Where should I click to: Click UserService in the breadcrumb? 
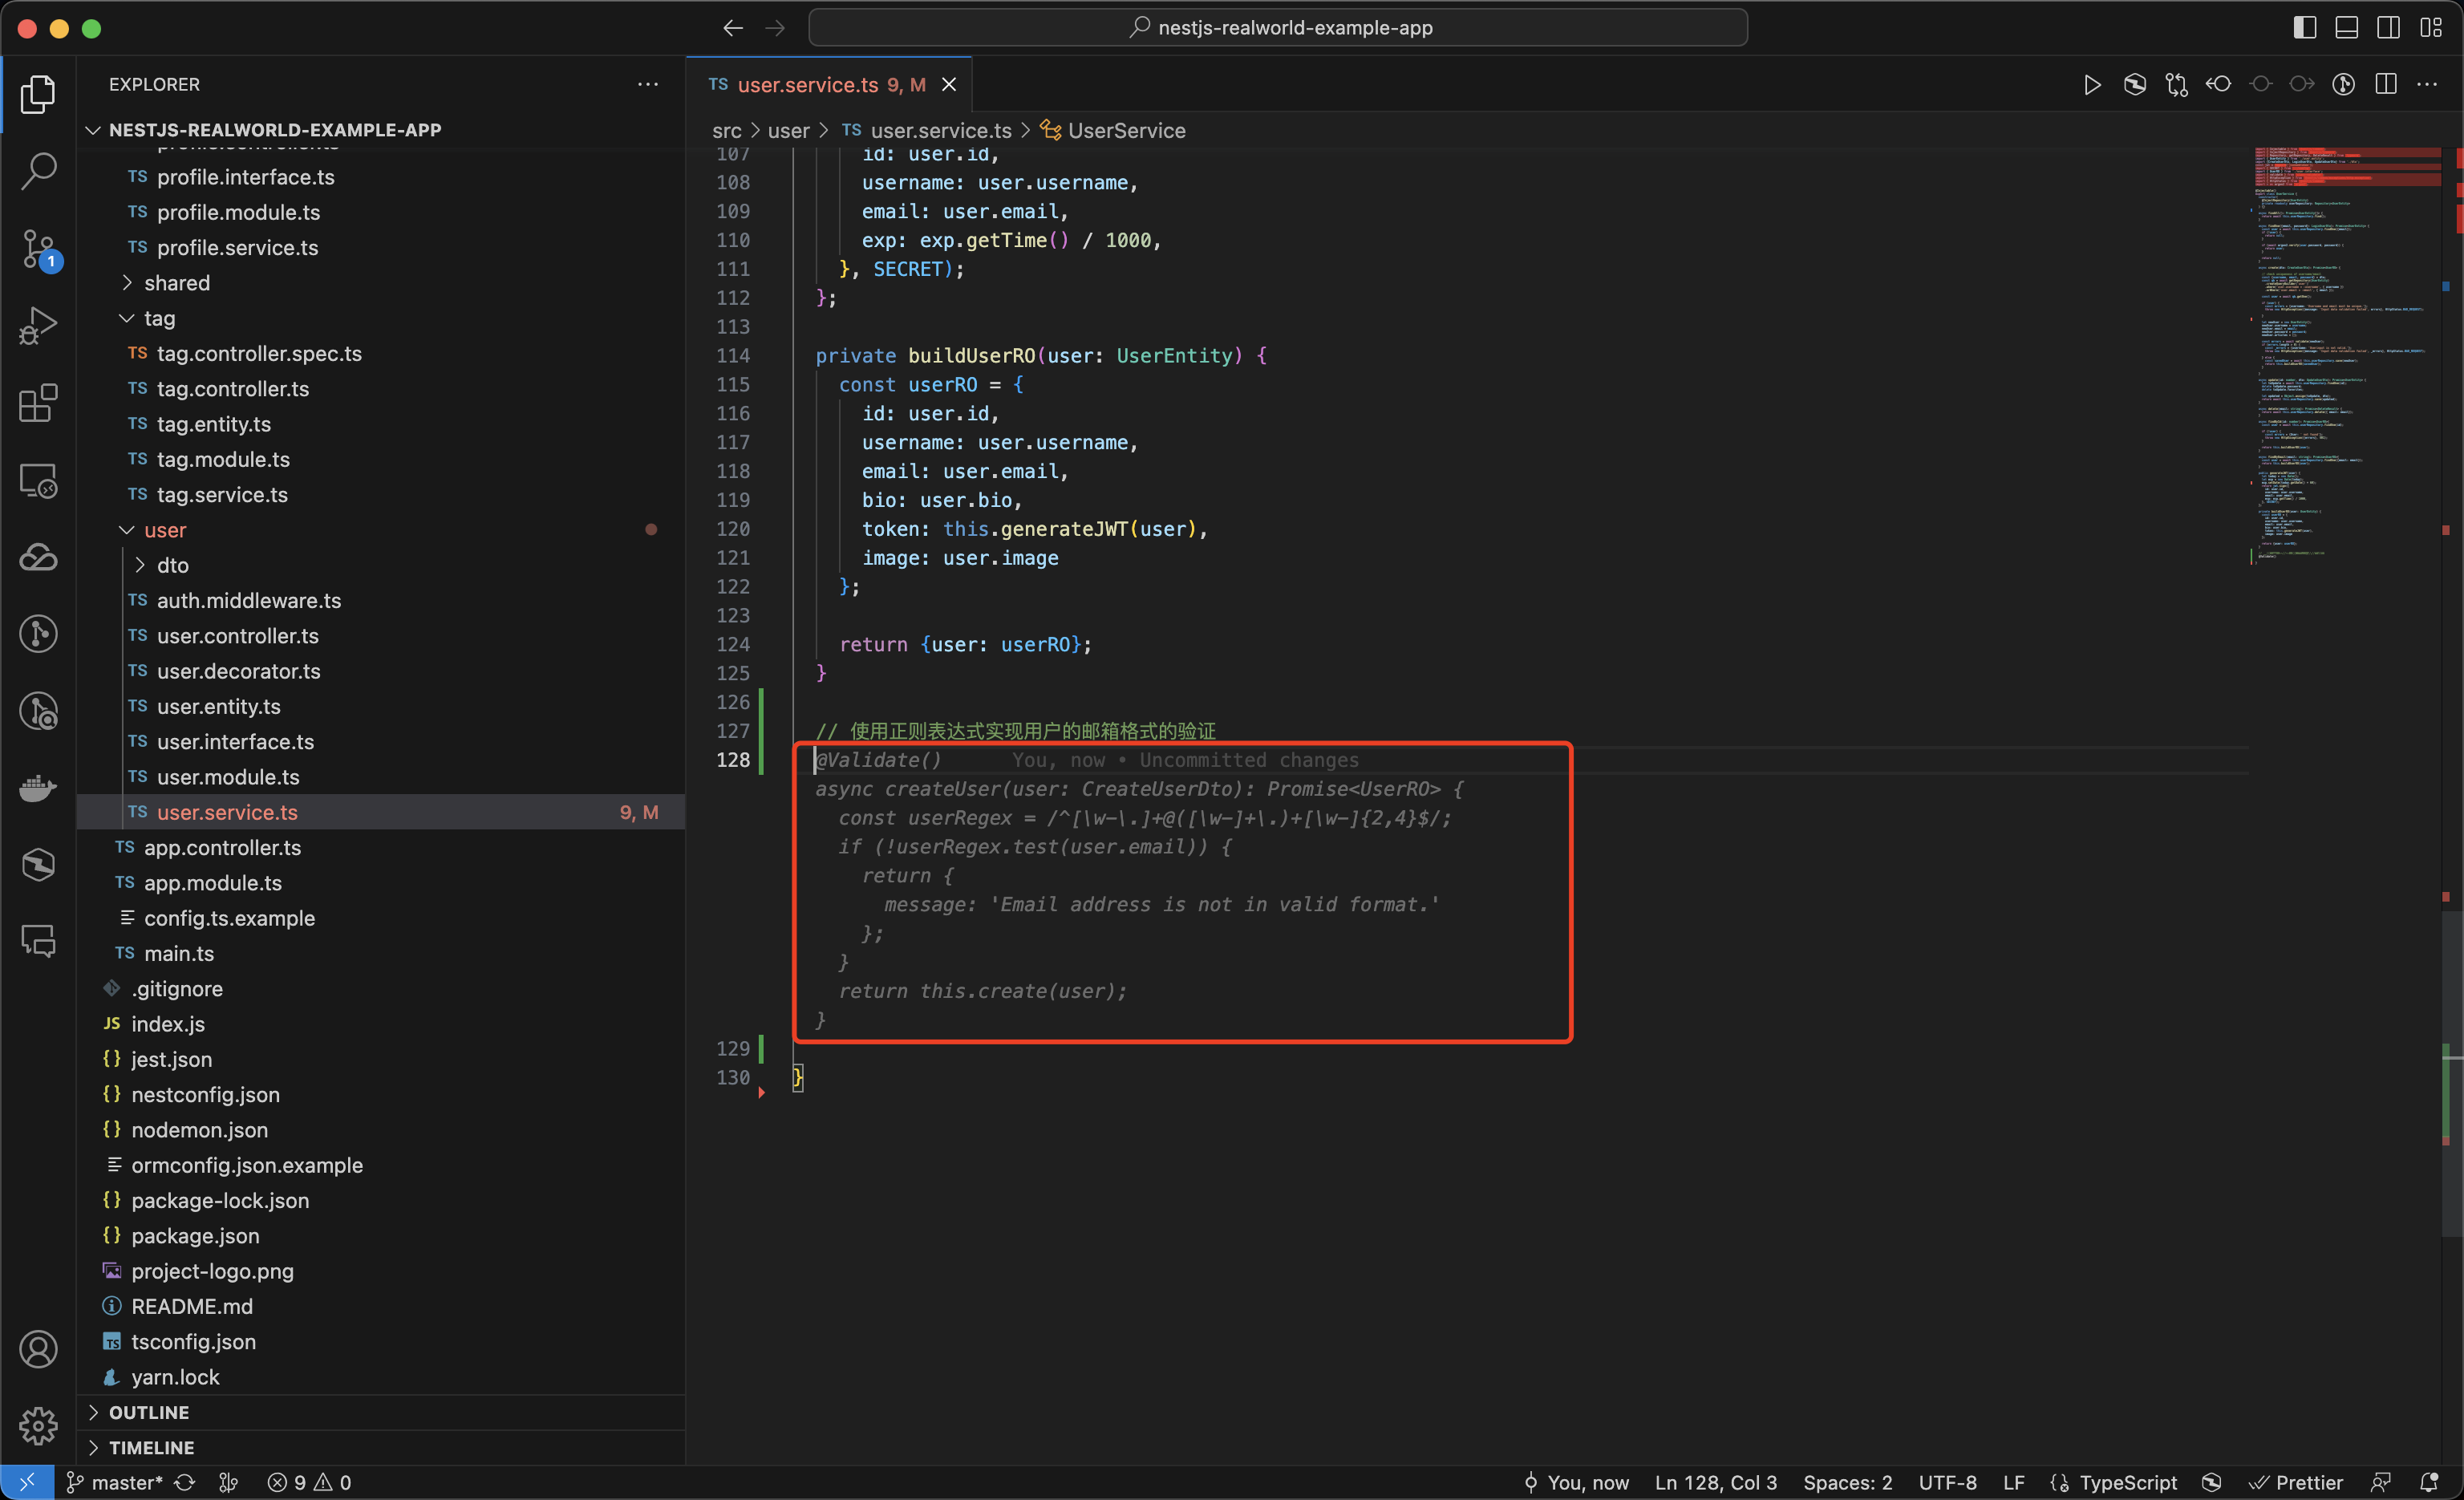click(x=1126, y=131)
